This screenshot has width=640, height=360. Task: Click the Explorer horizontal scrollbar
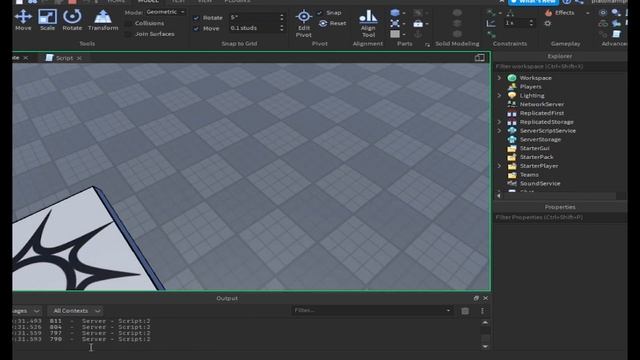tap(557, 196)
